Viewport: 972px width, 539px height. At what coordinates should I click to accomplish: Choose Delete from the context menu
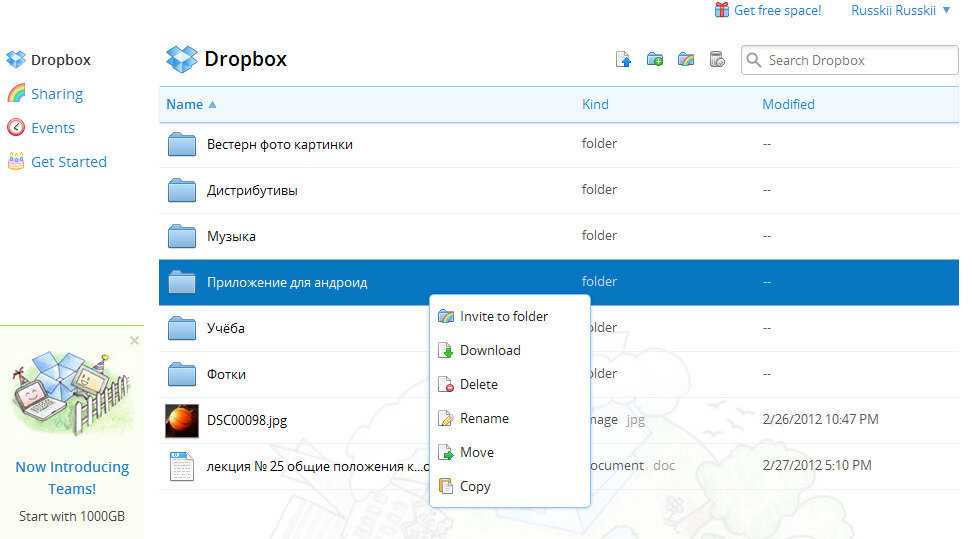click(x=478, y=384)
